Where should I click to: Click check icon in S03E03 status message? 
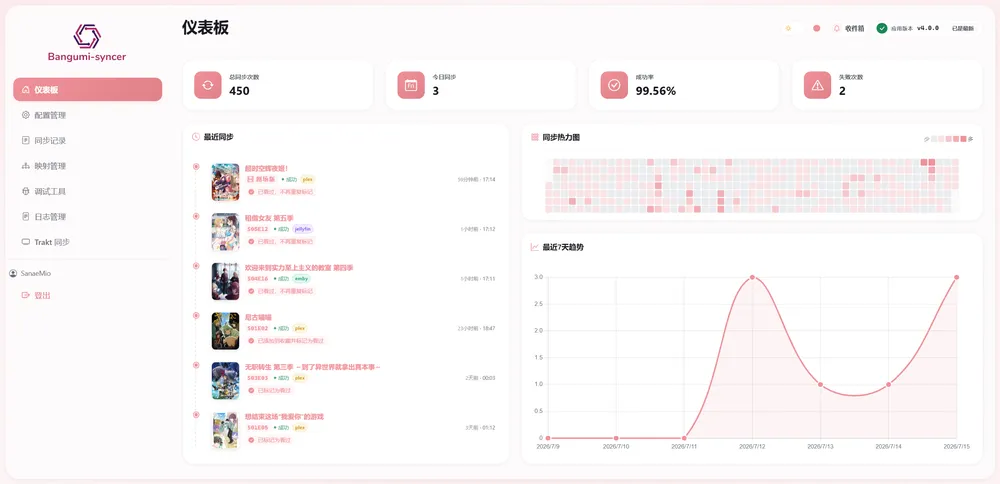click(x=251, y=390)
